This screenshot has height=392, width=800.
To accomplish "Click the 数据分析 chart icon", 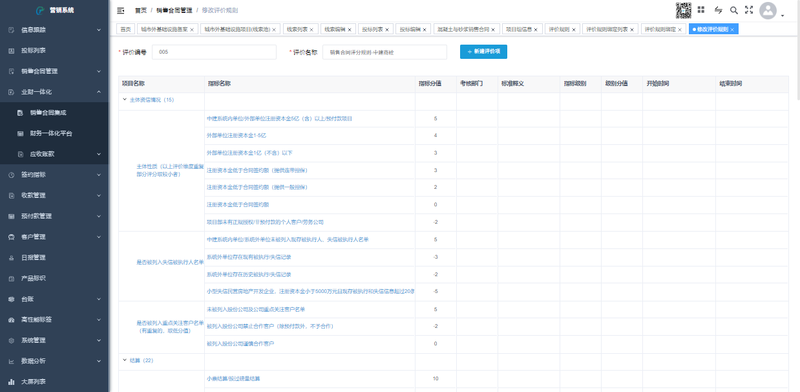I will tap(11, 361).
